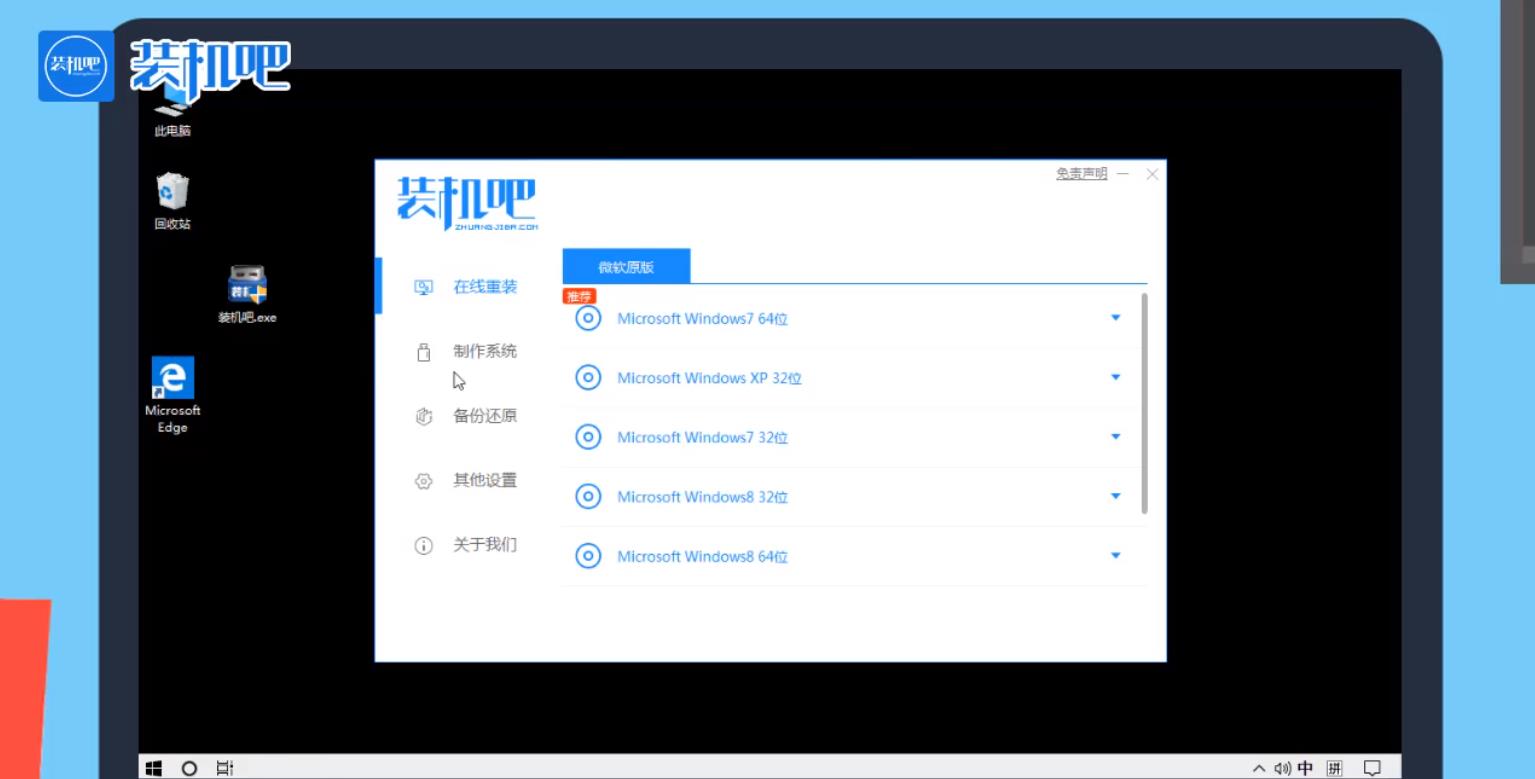Open Task View on the taskbar
The image size is (1535, 779).
point(225,768)
